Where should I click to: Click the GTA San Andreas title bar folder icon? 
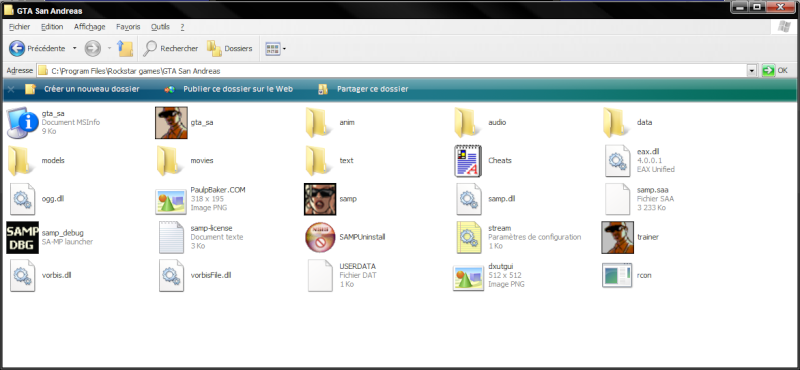click(x=9, y=11)
